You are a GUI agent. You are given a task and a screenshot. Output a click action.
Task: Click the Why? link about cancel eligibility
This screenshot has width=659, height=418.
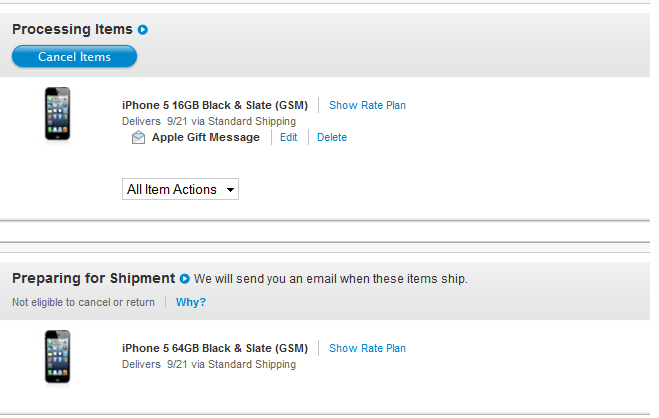(191, 302)
